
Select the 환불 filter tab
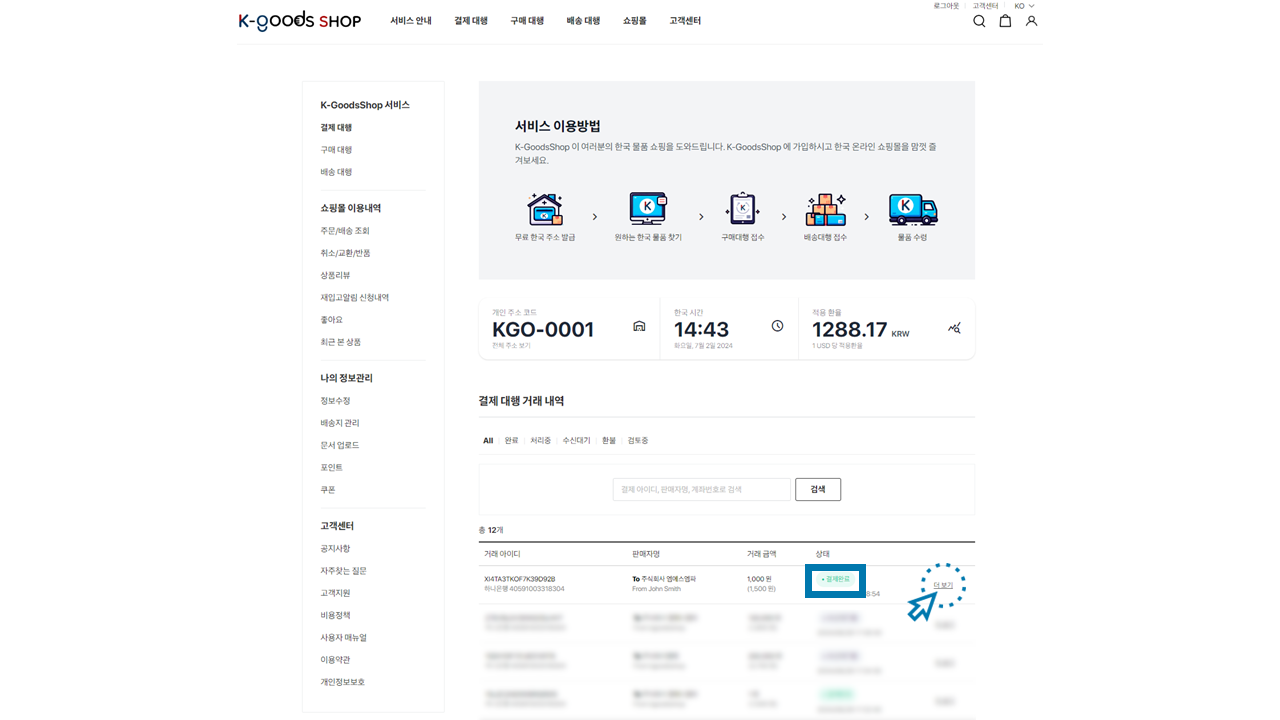609,441
